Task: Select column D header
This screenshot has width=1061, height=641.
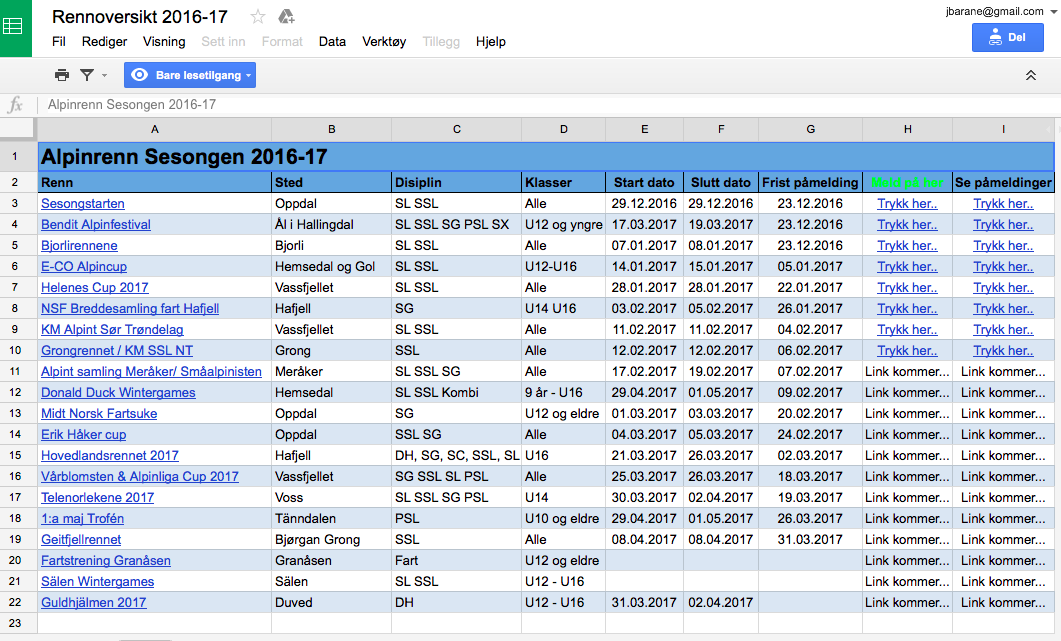Action: click(563, 129)
